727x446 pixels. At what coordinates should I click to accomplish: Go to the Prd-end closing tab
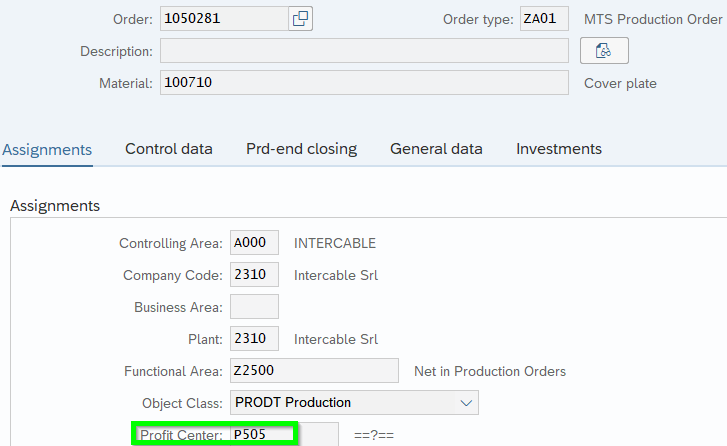[x=301, y=149]
